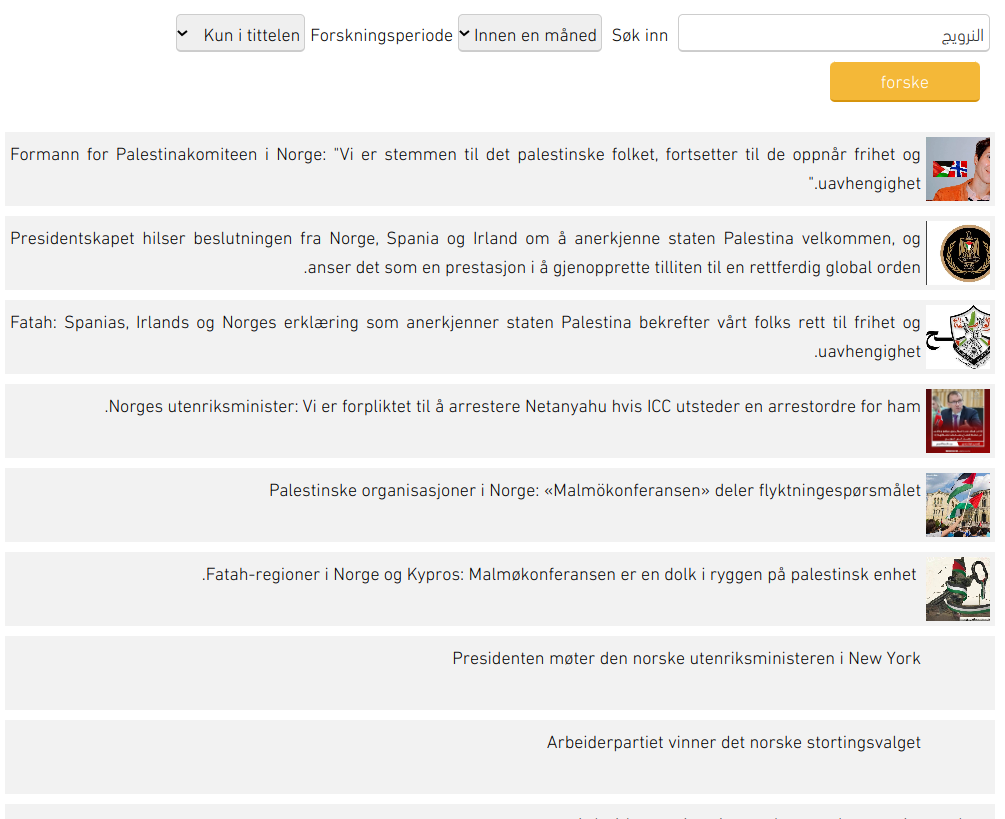Viewport: 1005px width, 819px height.
Task: Expand the 'Kun i tittelen' dropdown
Action: 240,34
